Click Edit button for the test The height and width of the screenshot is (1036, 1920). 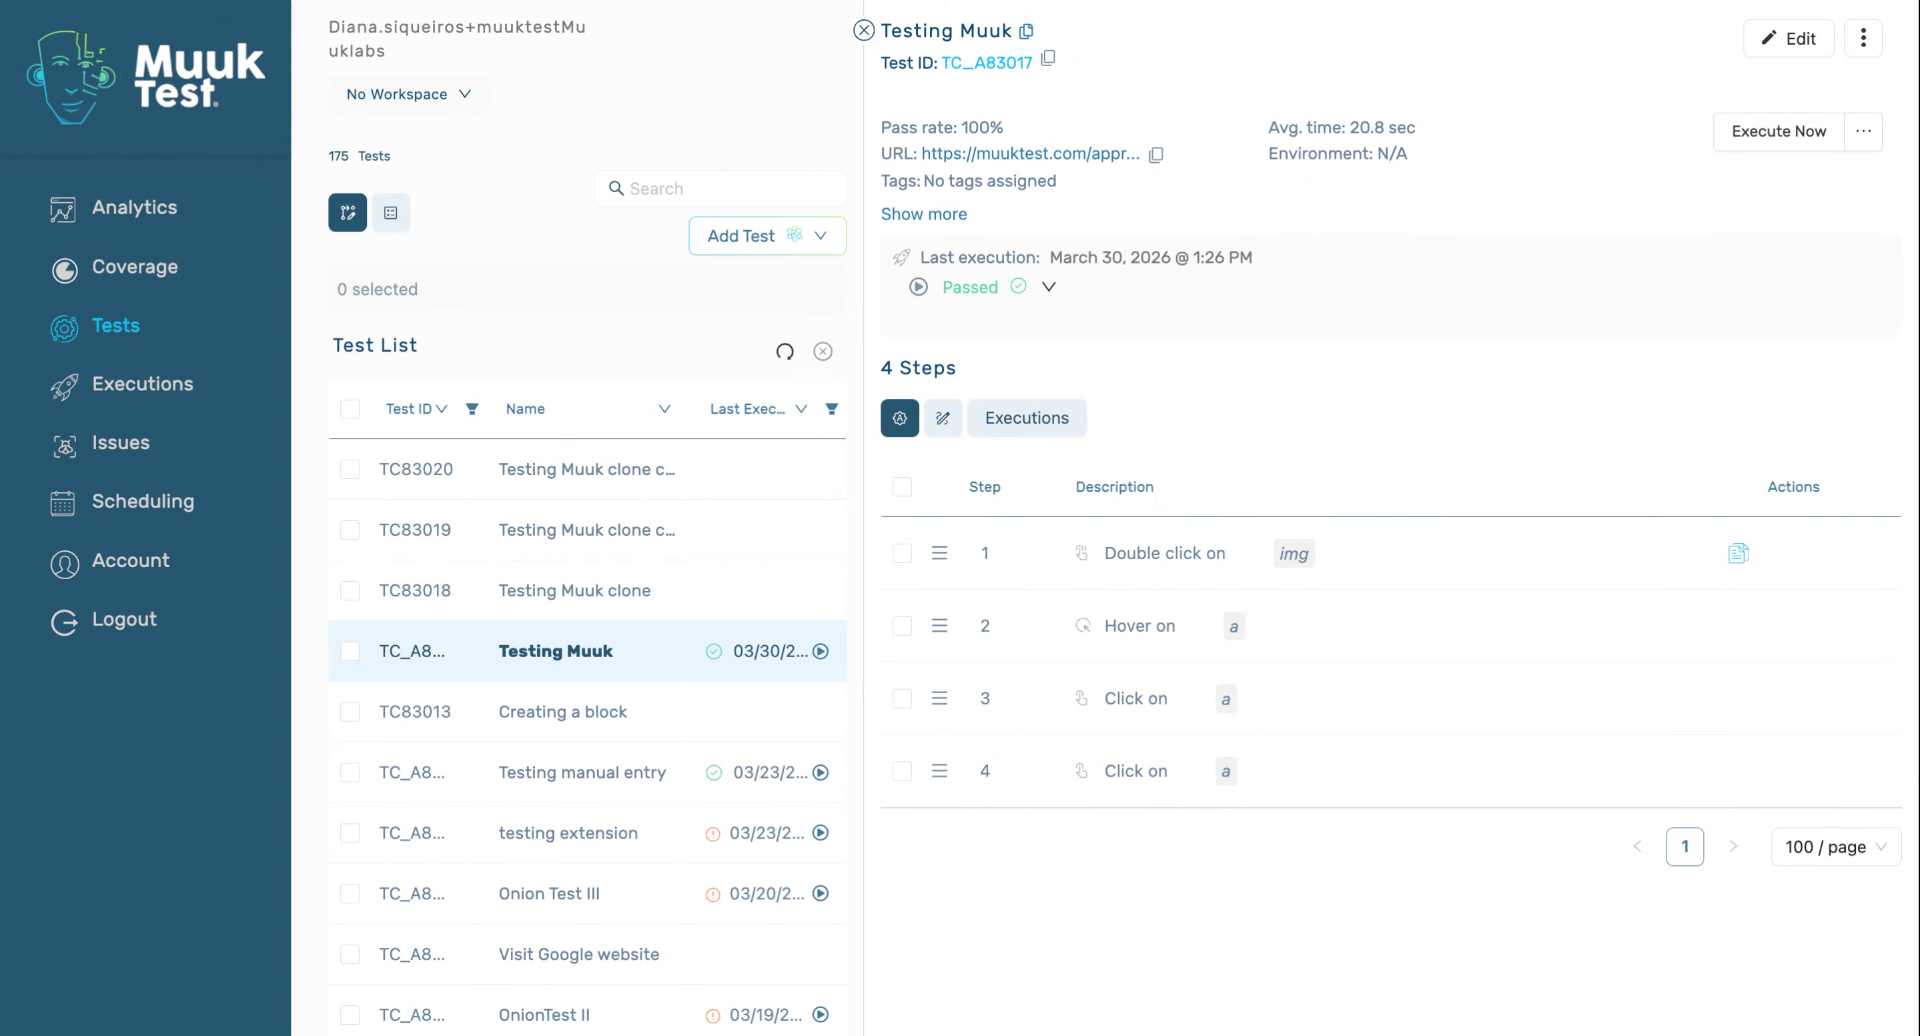(1788, 38)
